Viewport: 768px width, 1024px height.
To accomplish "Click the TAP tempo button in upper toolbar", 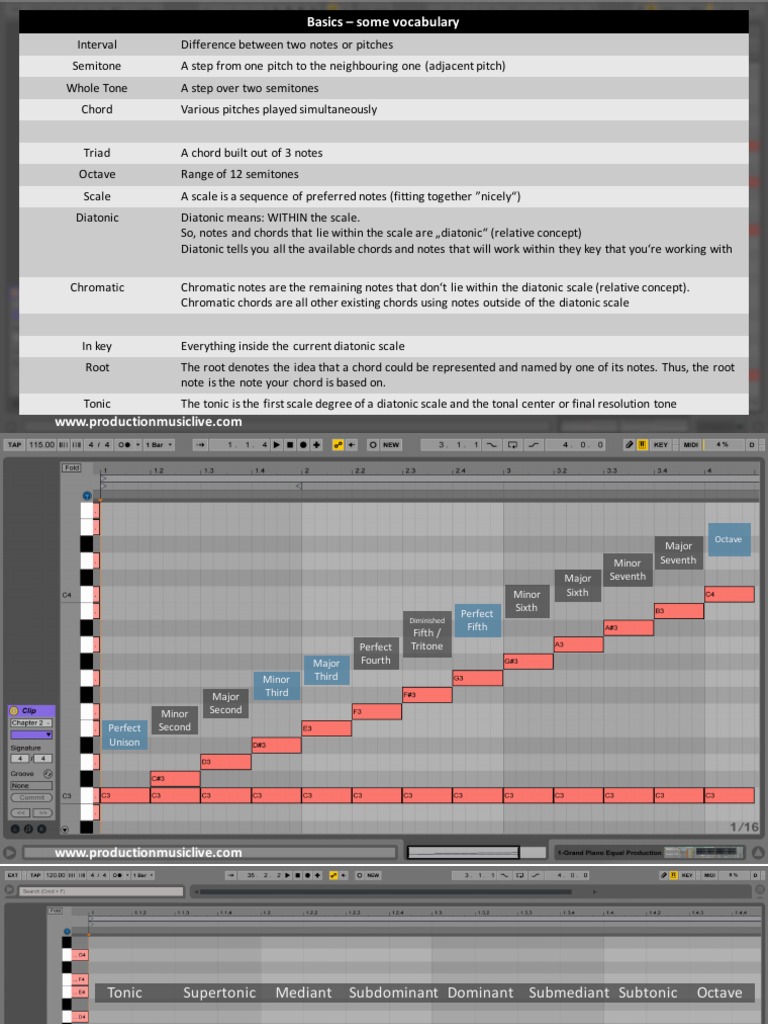I will point(14,445).
